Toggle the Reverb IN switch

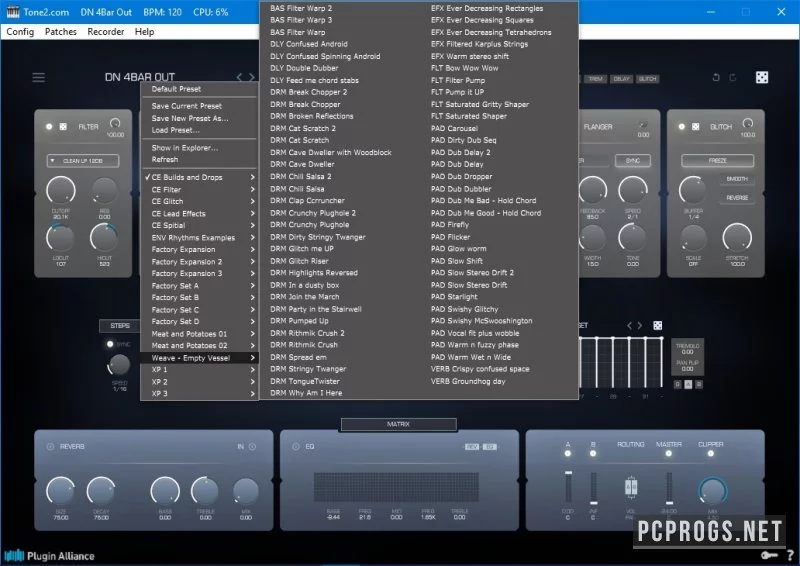(252, 447)
